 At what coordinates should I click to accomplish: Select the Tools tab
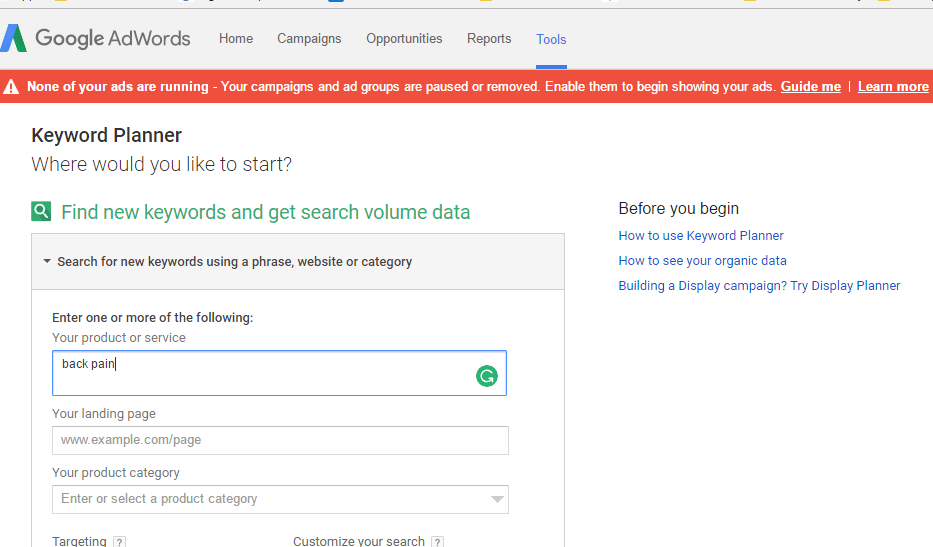click(x=551, y=39)
